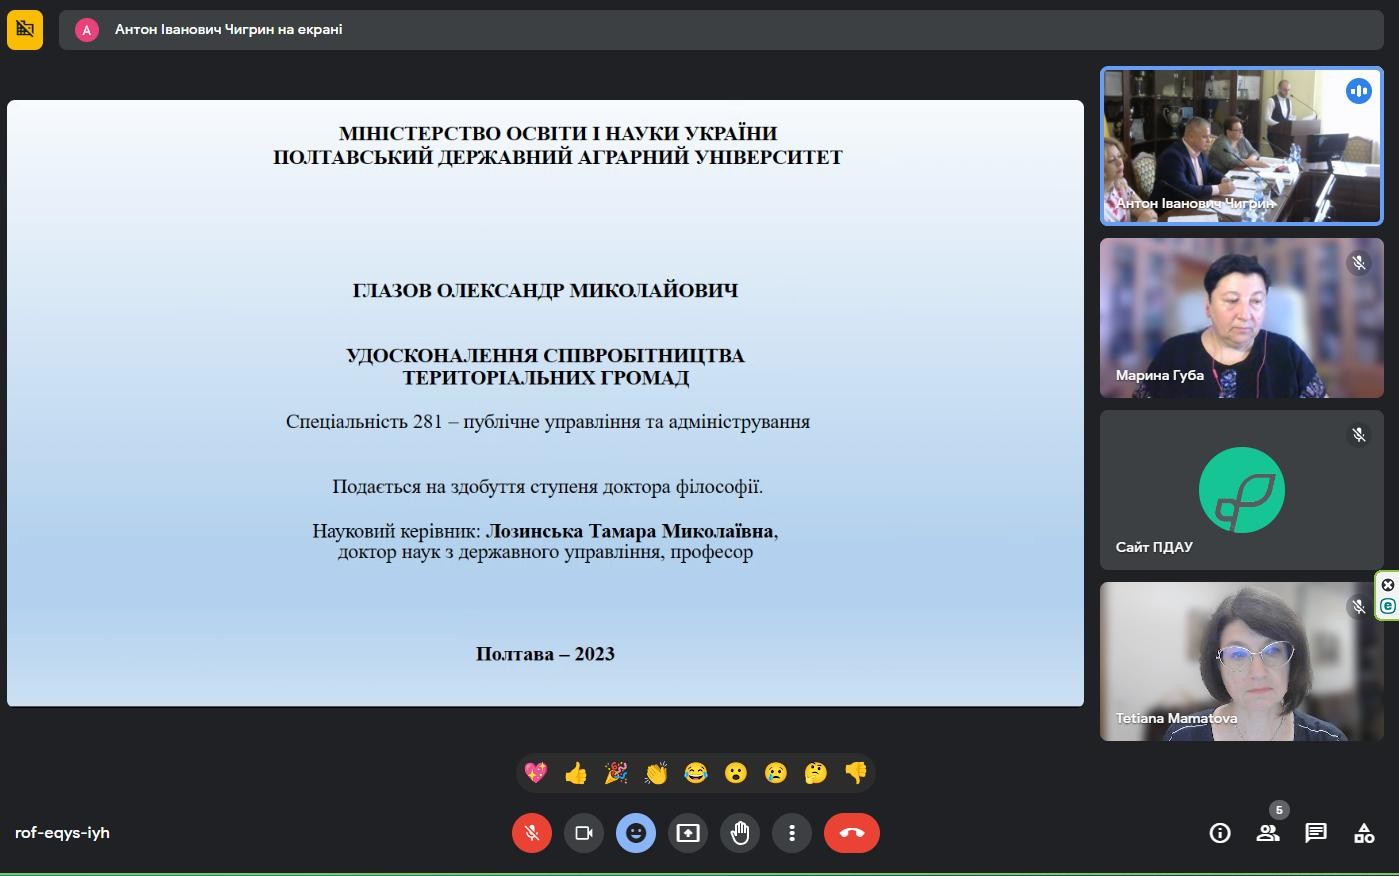Show the participants list
Screen dimensions: 1399x876
1268,833
